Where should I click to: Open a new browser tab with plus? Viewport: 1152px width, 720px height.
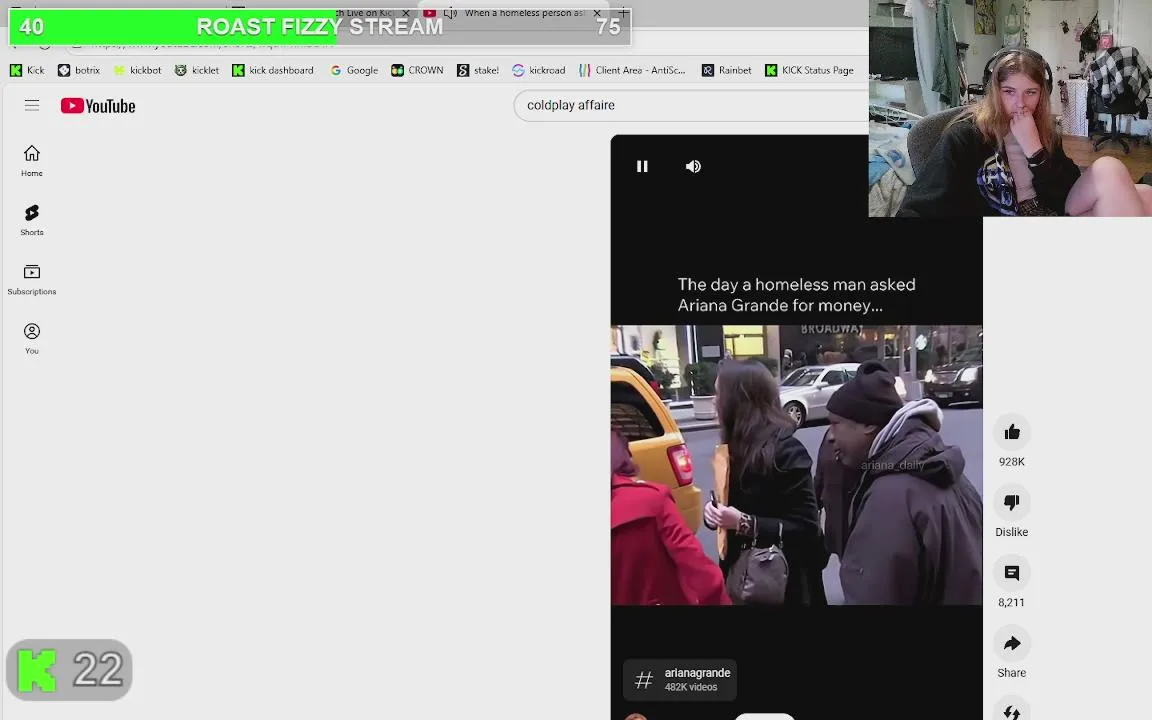pos(623,12)
